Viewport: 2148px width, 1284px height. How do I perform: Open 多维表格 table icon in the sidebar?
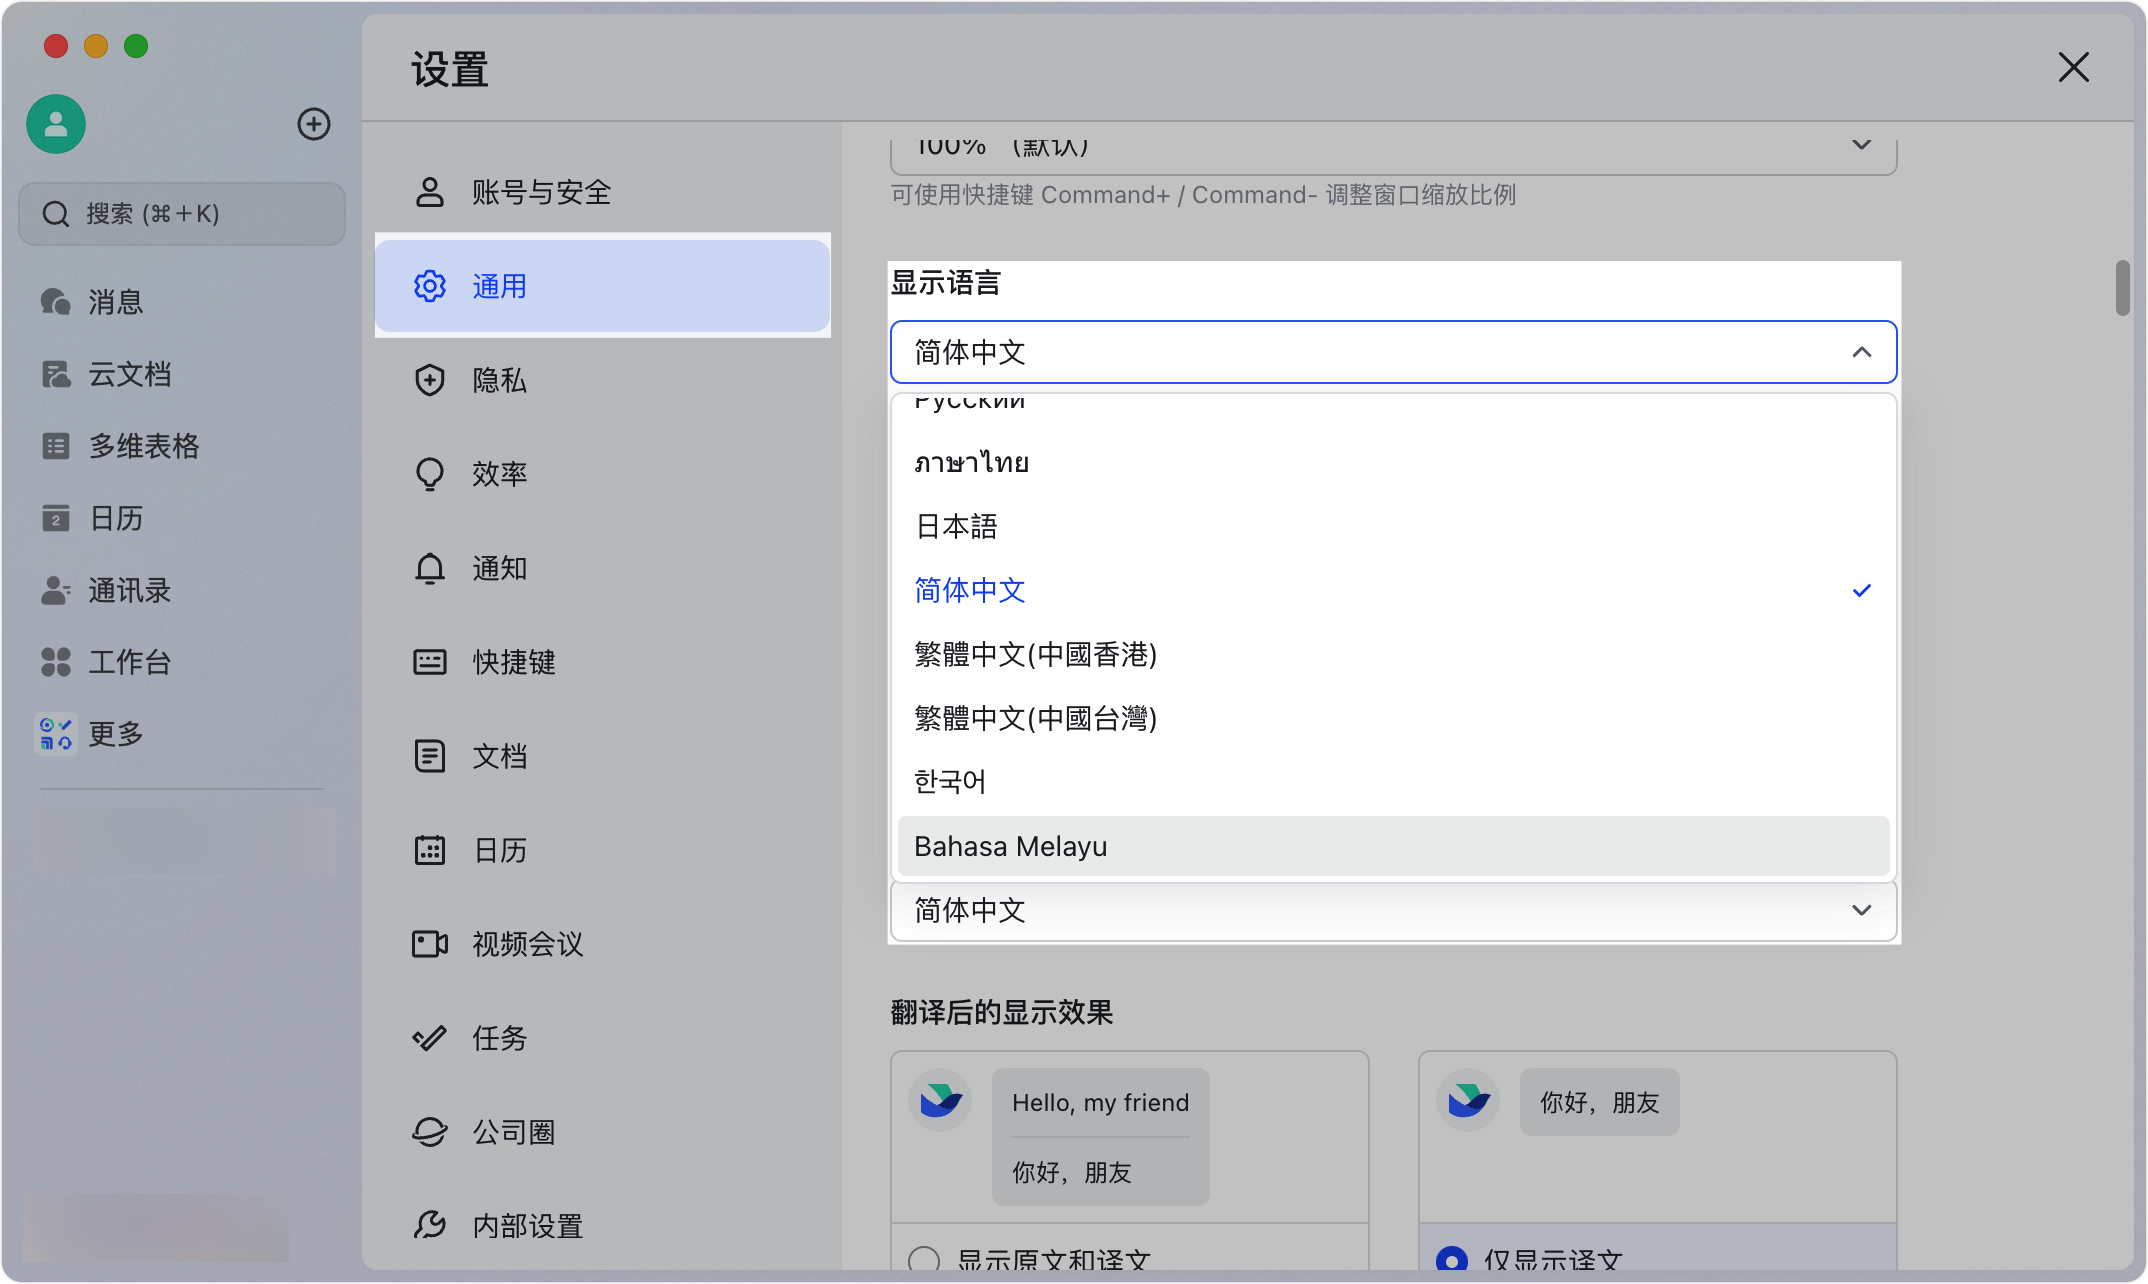(55, 446)
